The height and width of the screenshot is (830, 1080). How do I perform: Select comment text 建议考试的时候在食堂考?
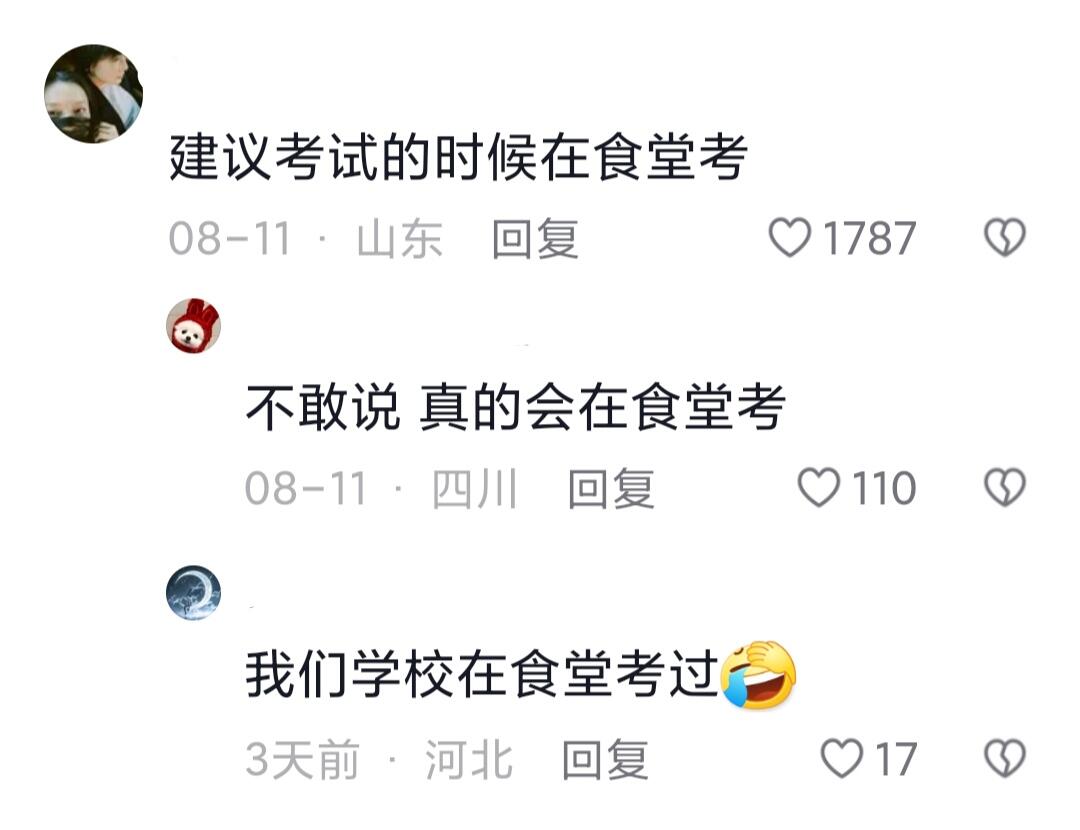(458, 158)
